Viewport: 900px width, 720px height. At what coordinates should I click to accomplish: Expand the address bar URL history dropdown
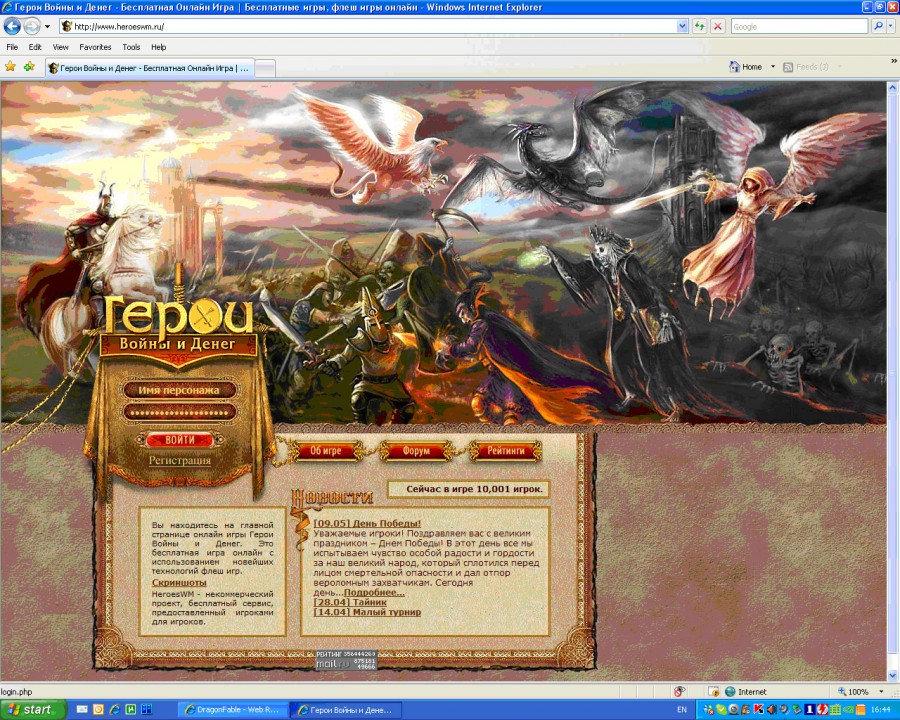(682, 26)
